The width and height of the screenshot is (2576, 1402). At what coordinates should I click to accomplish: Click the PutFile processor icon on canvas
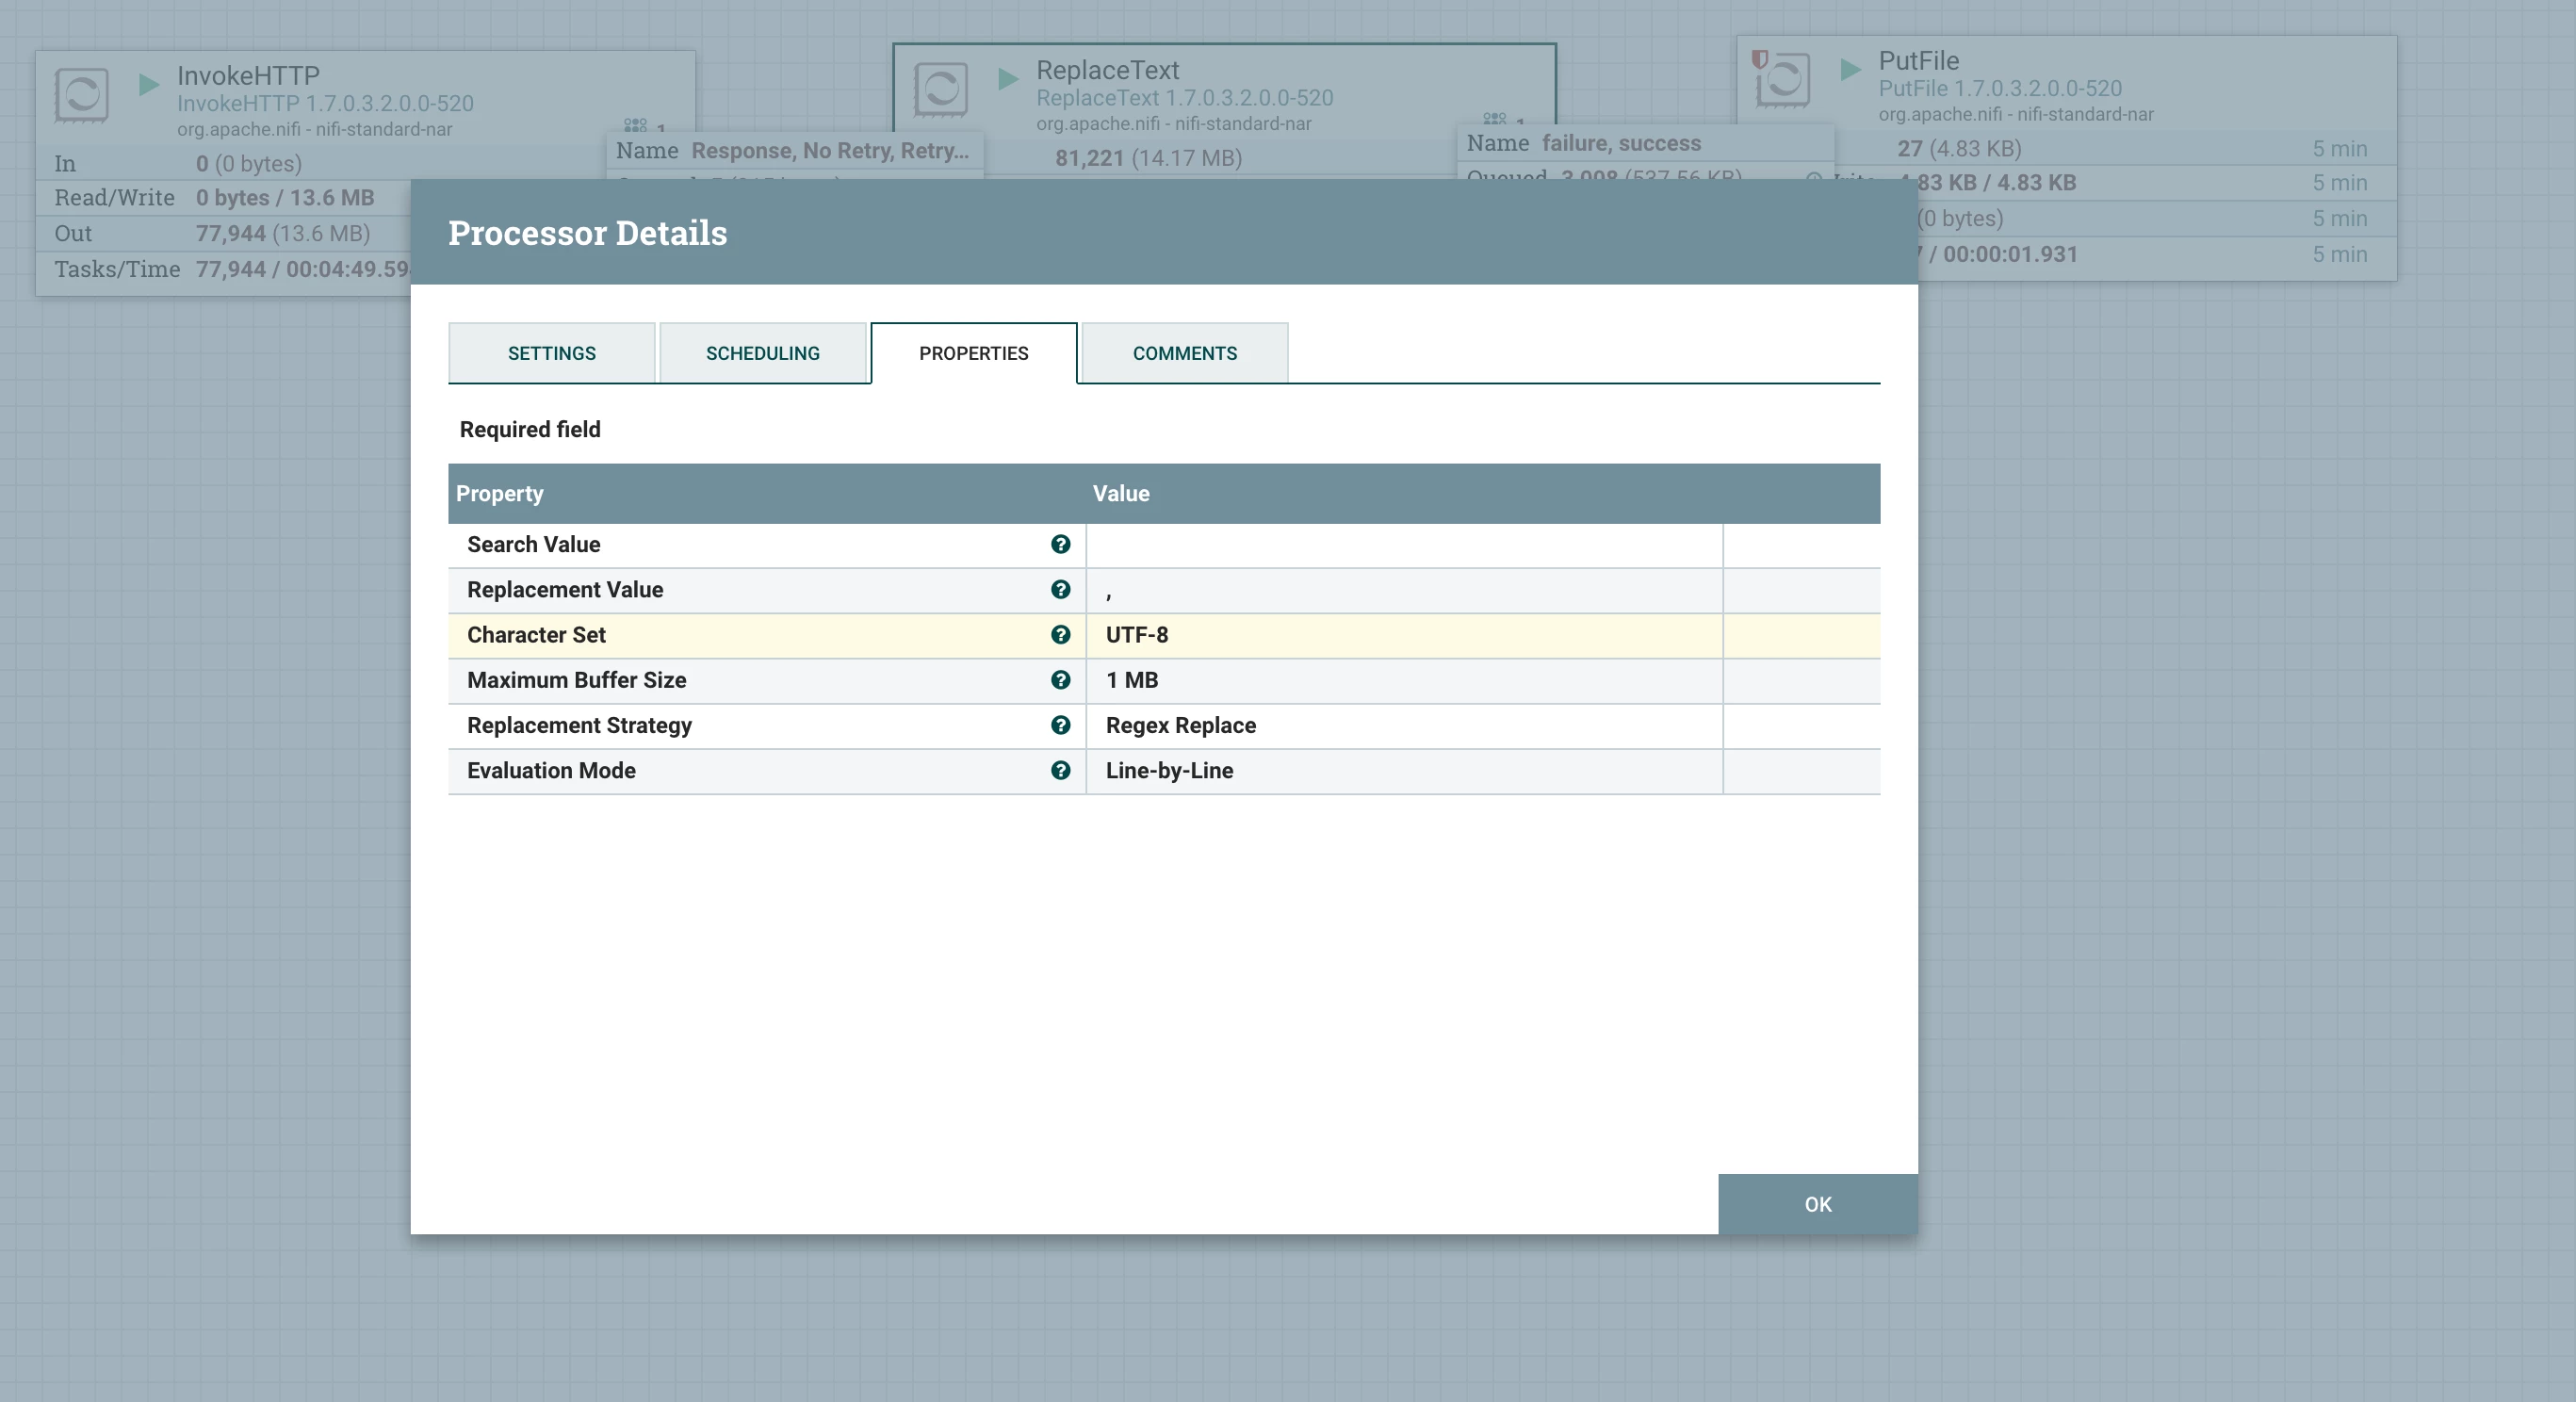1781,79
